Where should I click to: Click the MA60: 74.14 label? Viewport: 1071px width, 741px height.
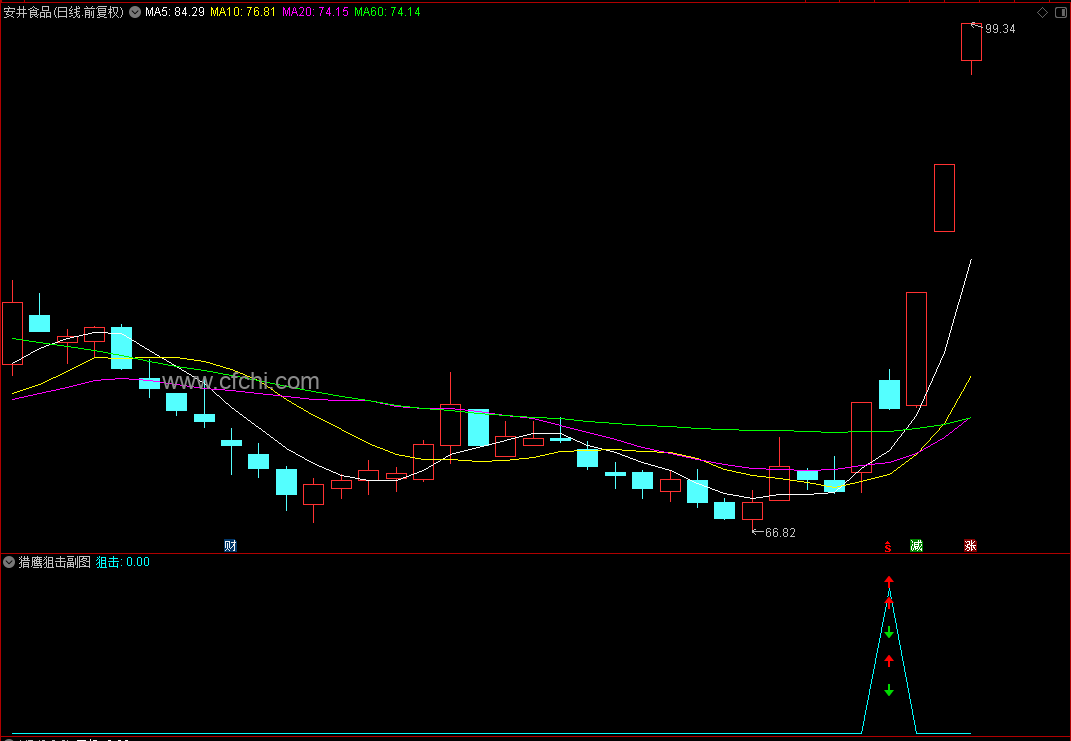click(387, 12)
